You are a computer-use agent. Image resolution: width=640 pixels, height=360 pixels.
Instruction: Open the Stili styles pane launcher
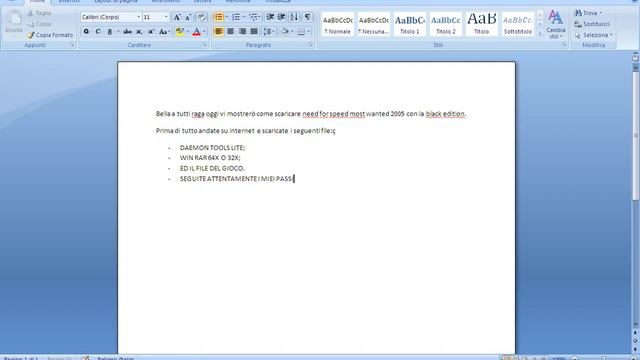tap(564, 45)
